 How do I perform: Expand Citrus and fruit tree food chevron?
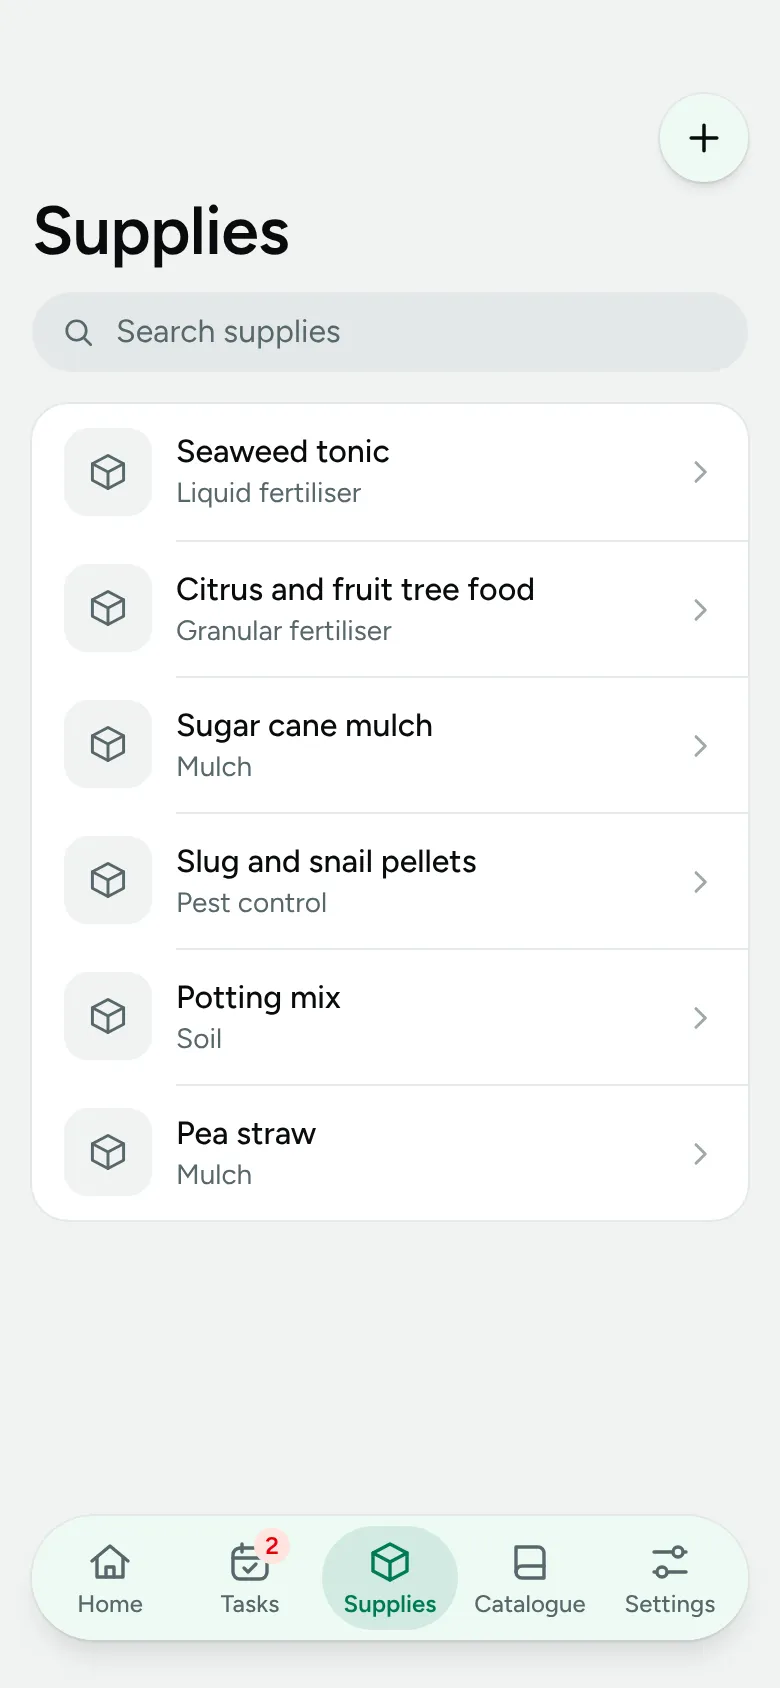click(700, 610)
